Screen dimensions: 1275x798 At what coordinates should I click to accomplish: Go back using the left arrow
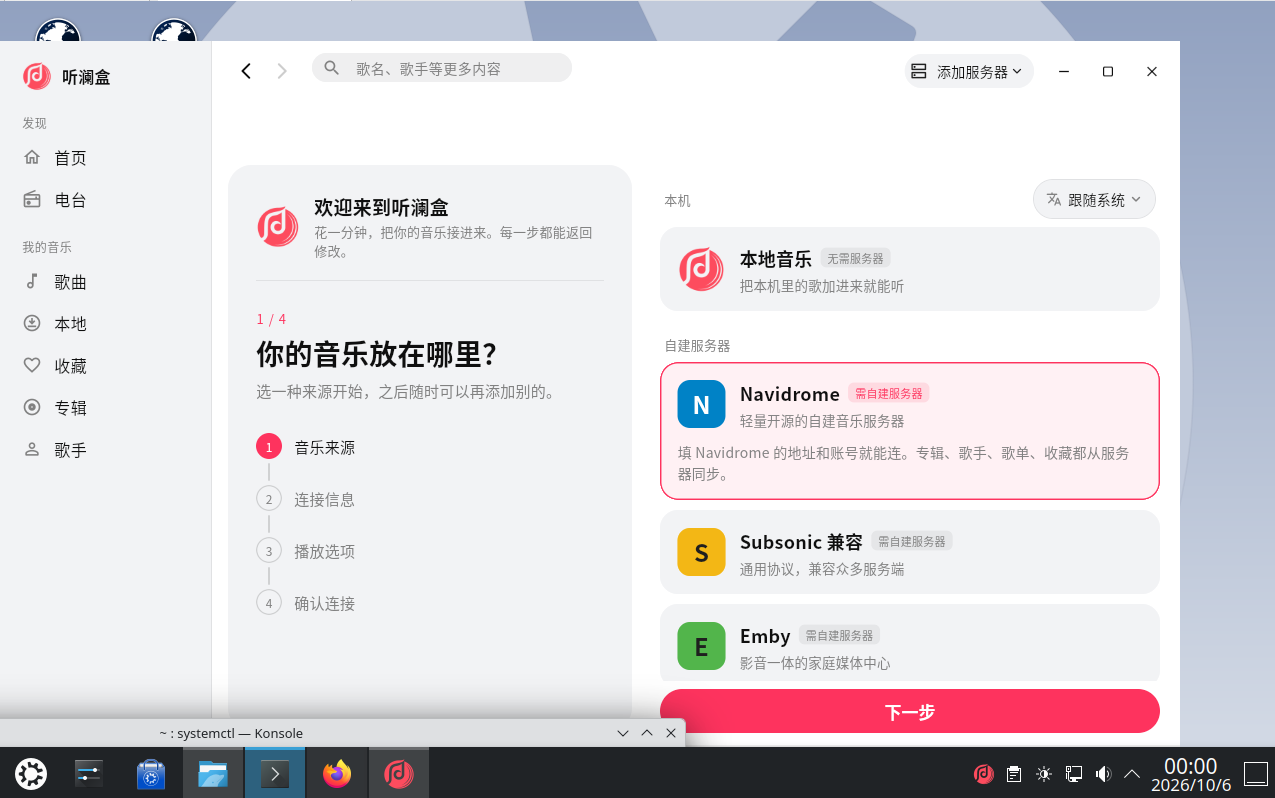click(246, 71)
